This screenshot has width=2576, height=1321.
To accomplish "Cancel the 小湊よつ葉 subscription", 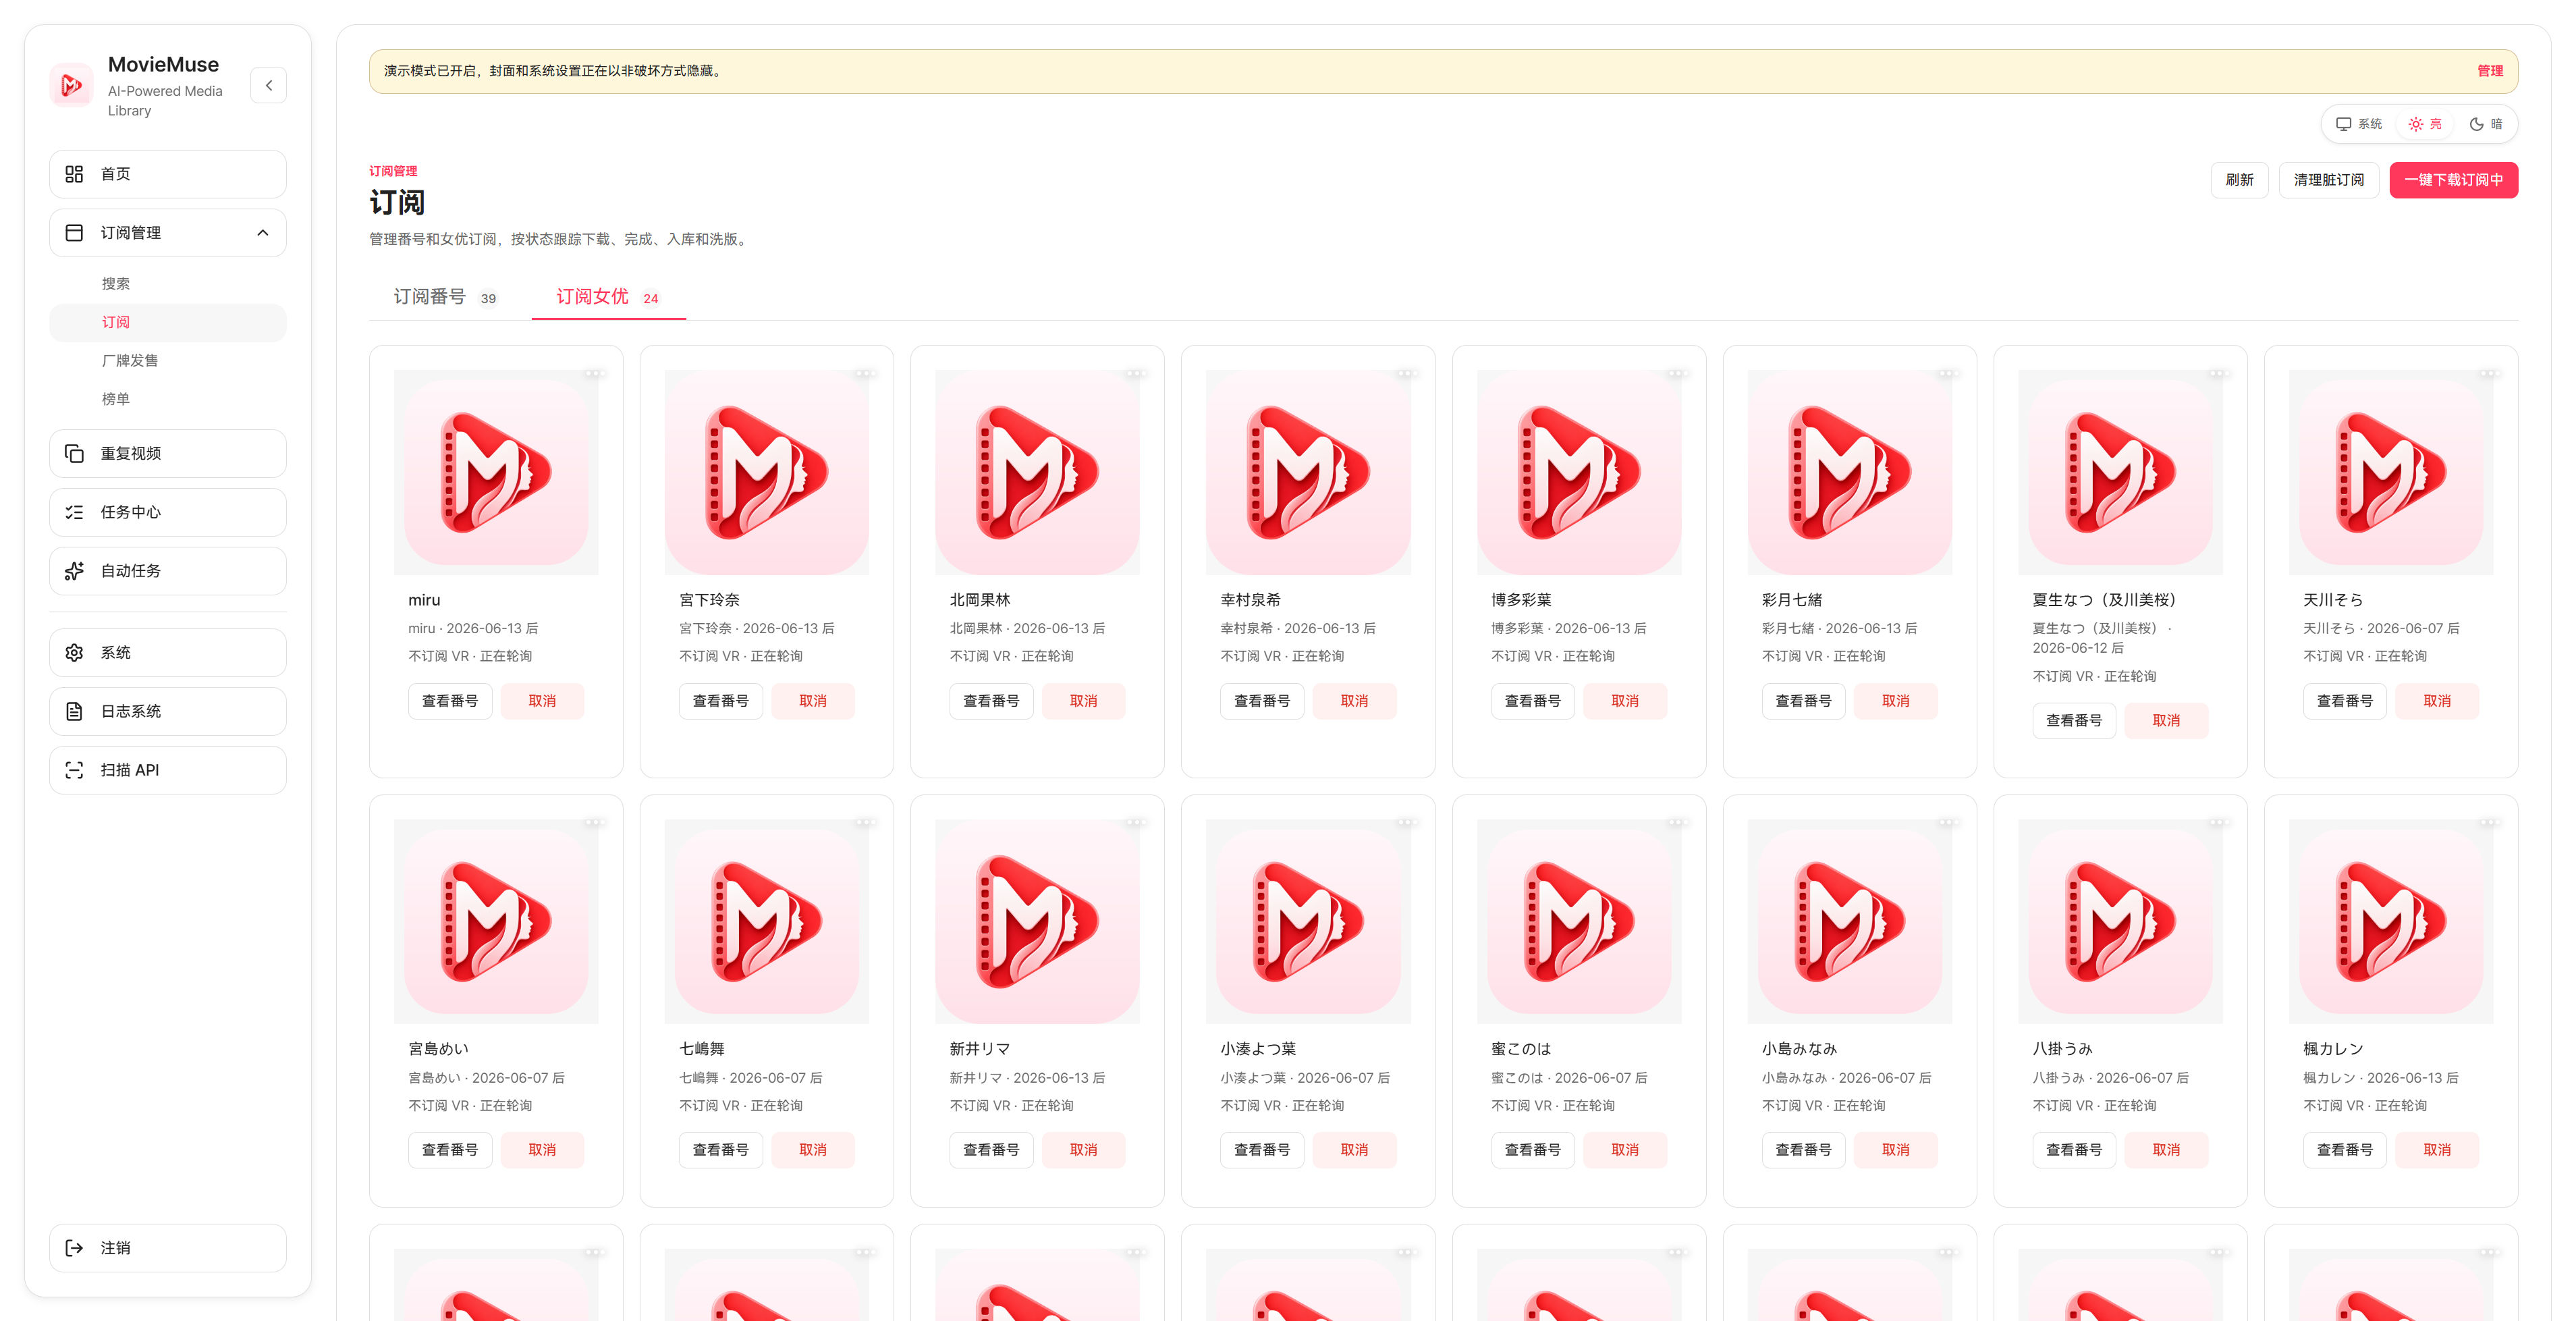I will (1354, 1150).
